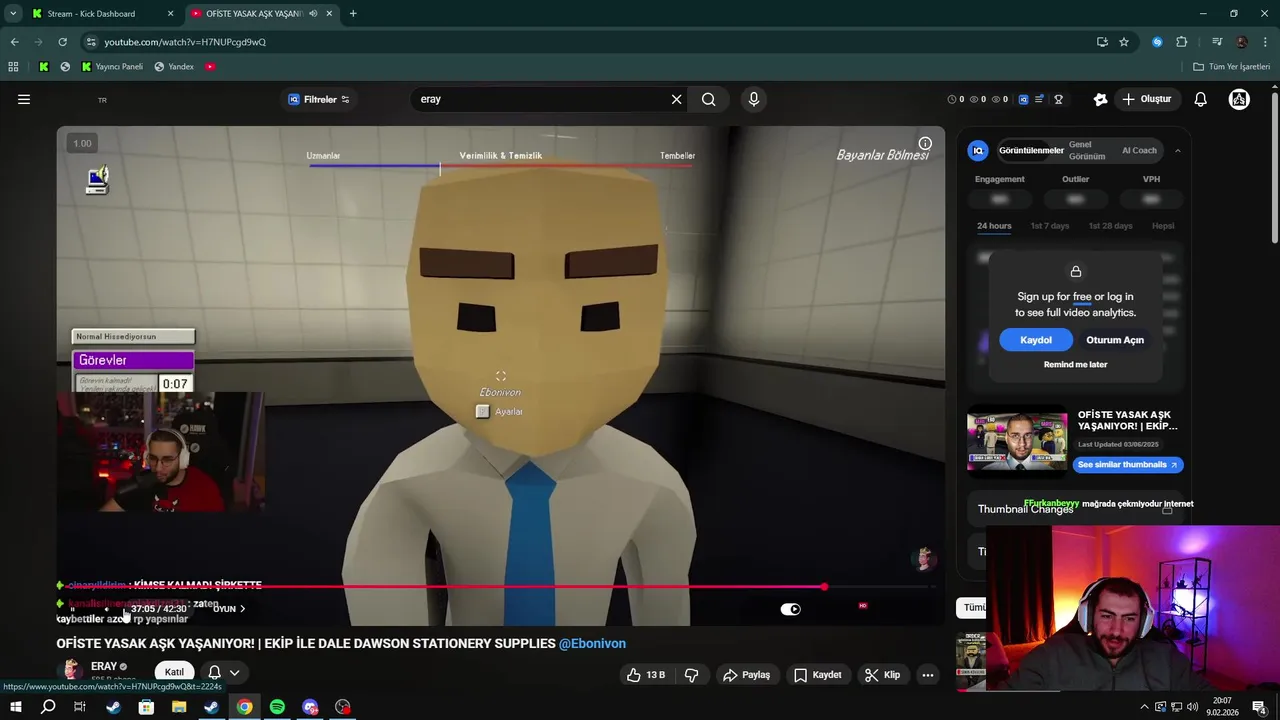The image size is (1280, 720).
Task: Open the star-shaped AI icon in header
Action: point(1100,99)
